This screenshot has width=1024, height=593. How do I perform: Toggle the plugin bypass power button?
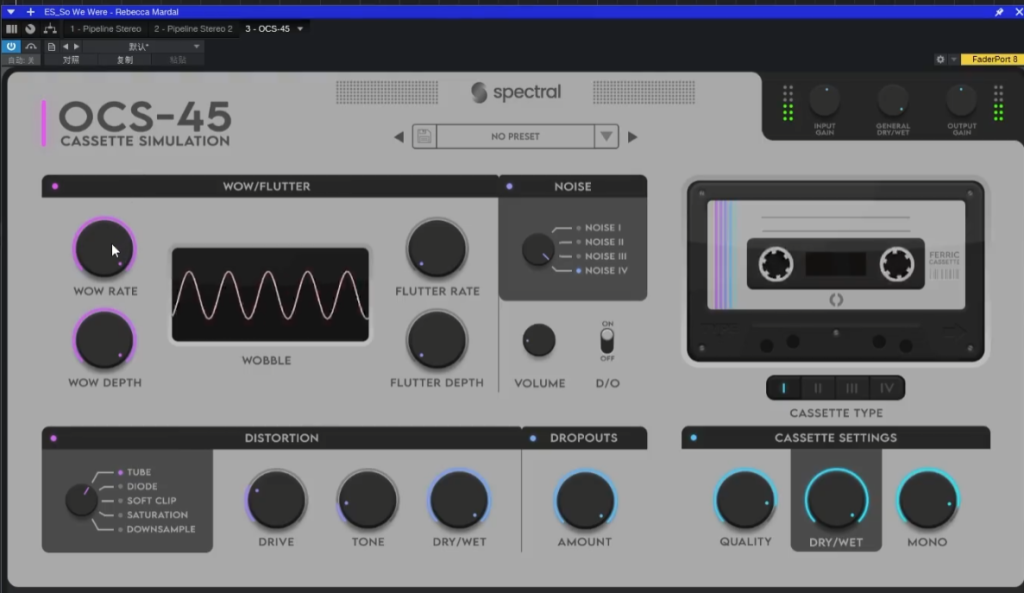click(11, 46)
